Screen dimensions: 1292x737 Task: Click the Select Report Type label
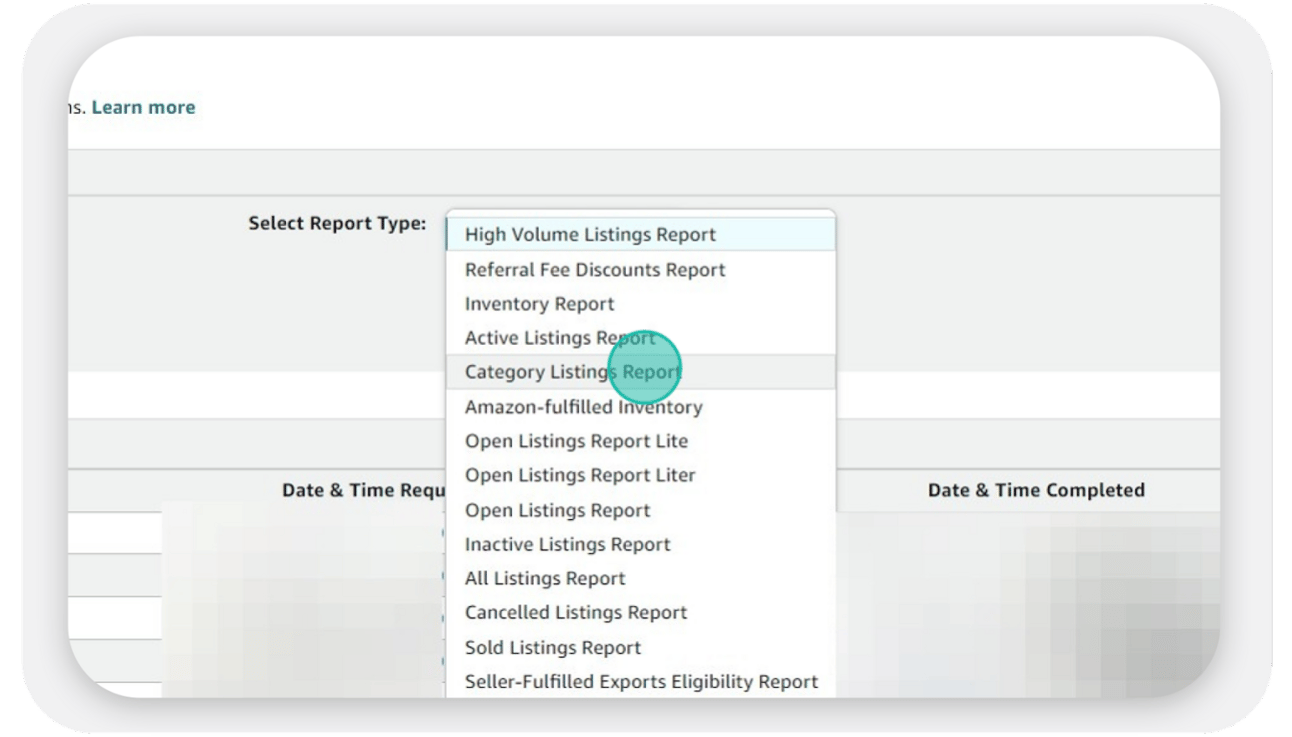click(x=337, y=223)
